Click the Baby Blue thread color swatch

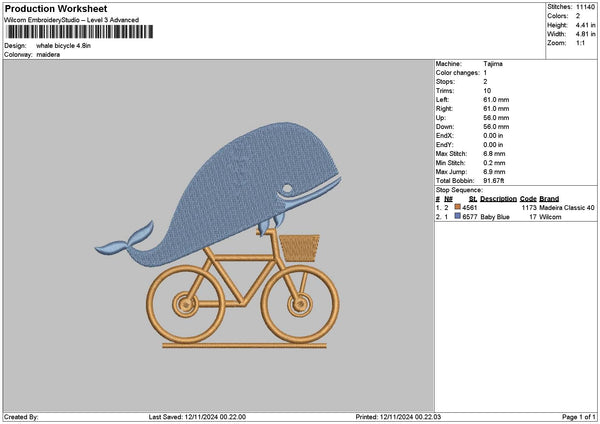pos(458,216)
